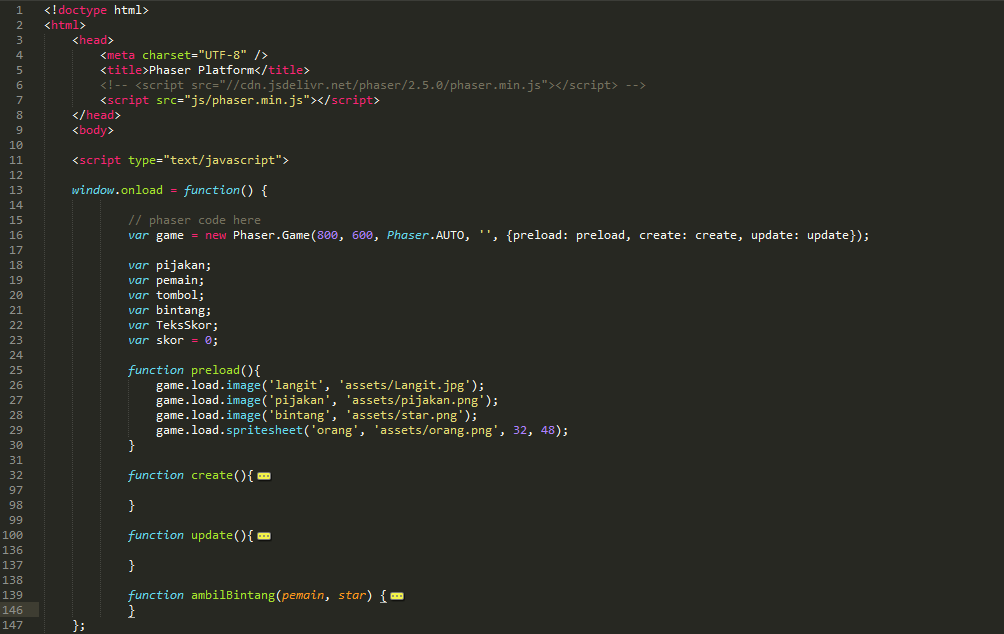Click 'Phaser.AUTO' argument
The width and height of the screenshot is (1004, 634).
(426, 235)
